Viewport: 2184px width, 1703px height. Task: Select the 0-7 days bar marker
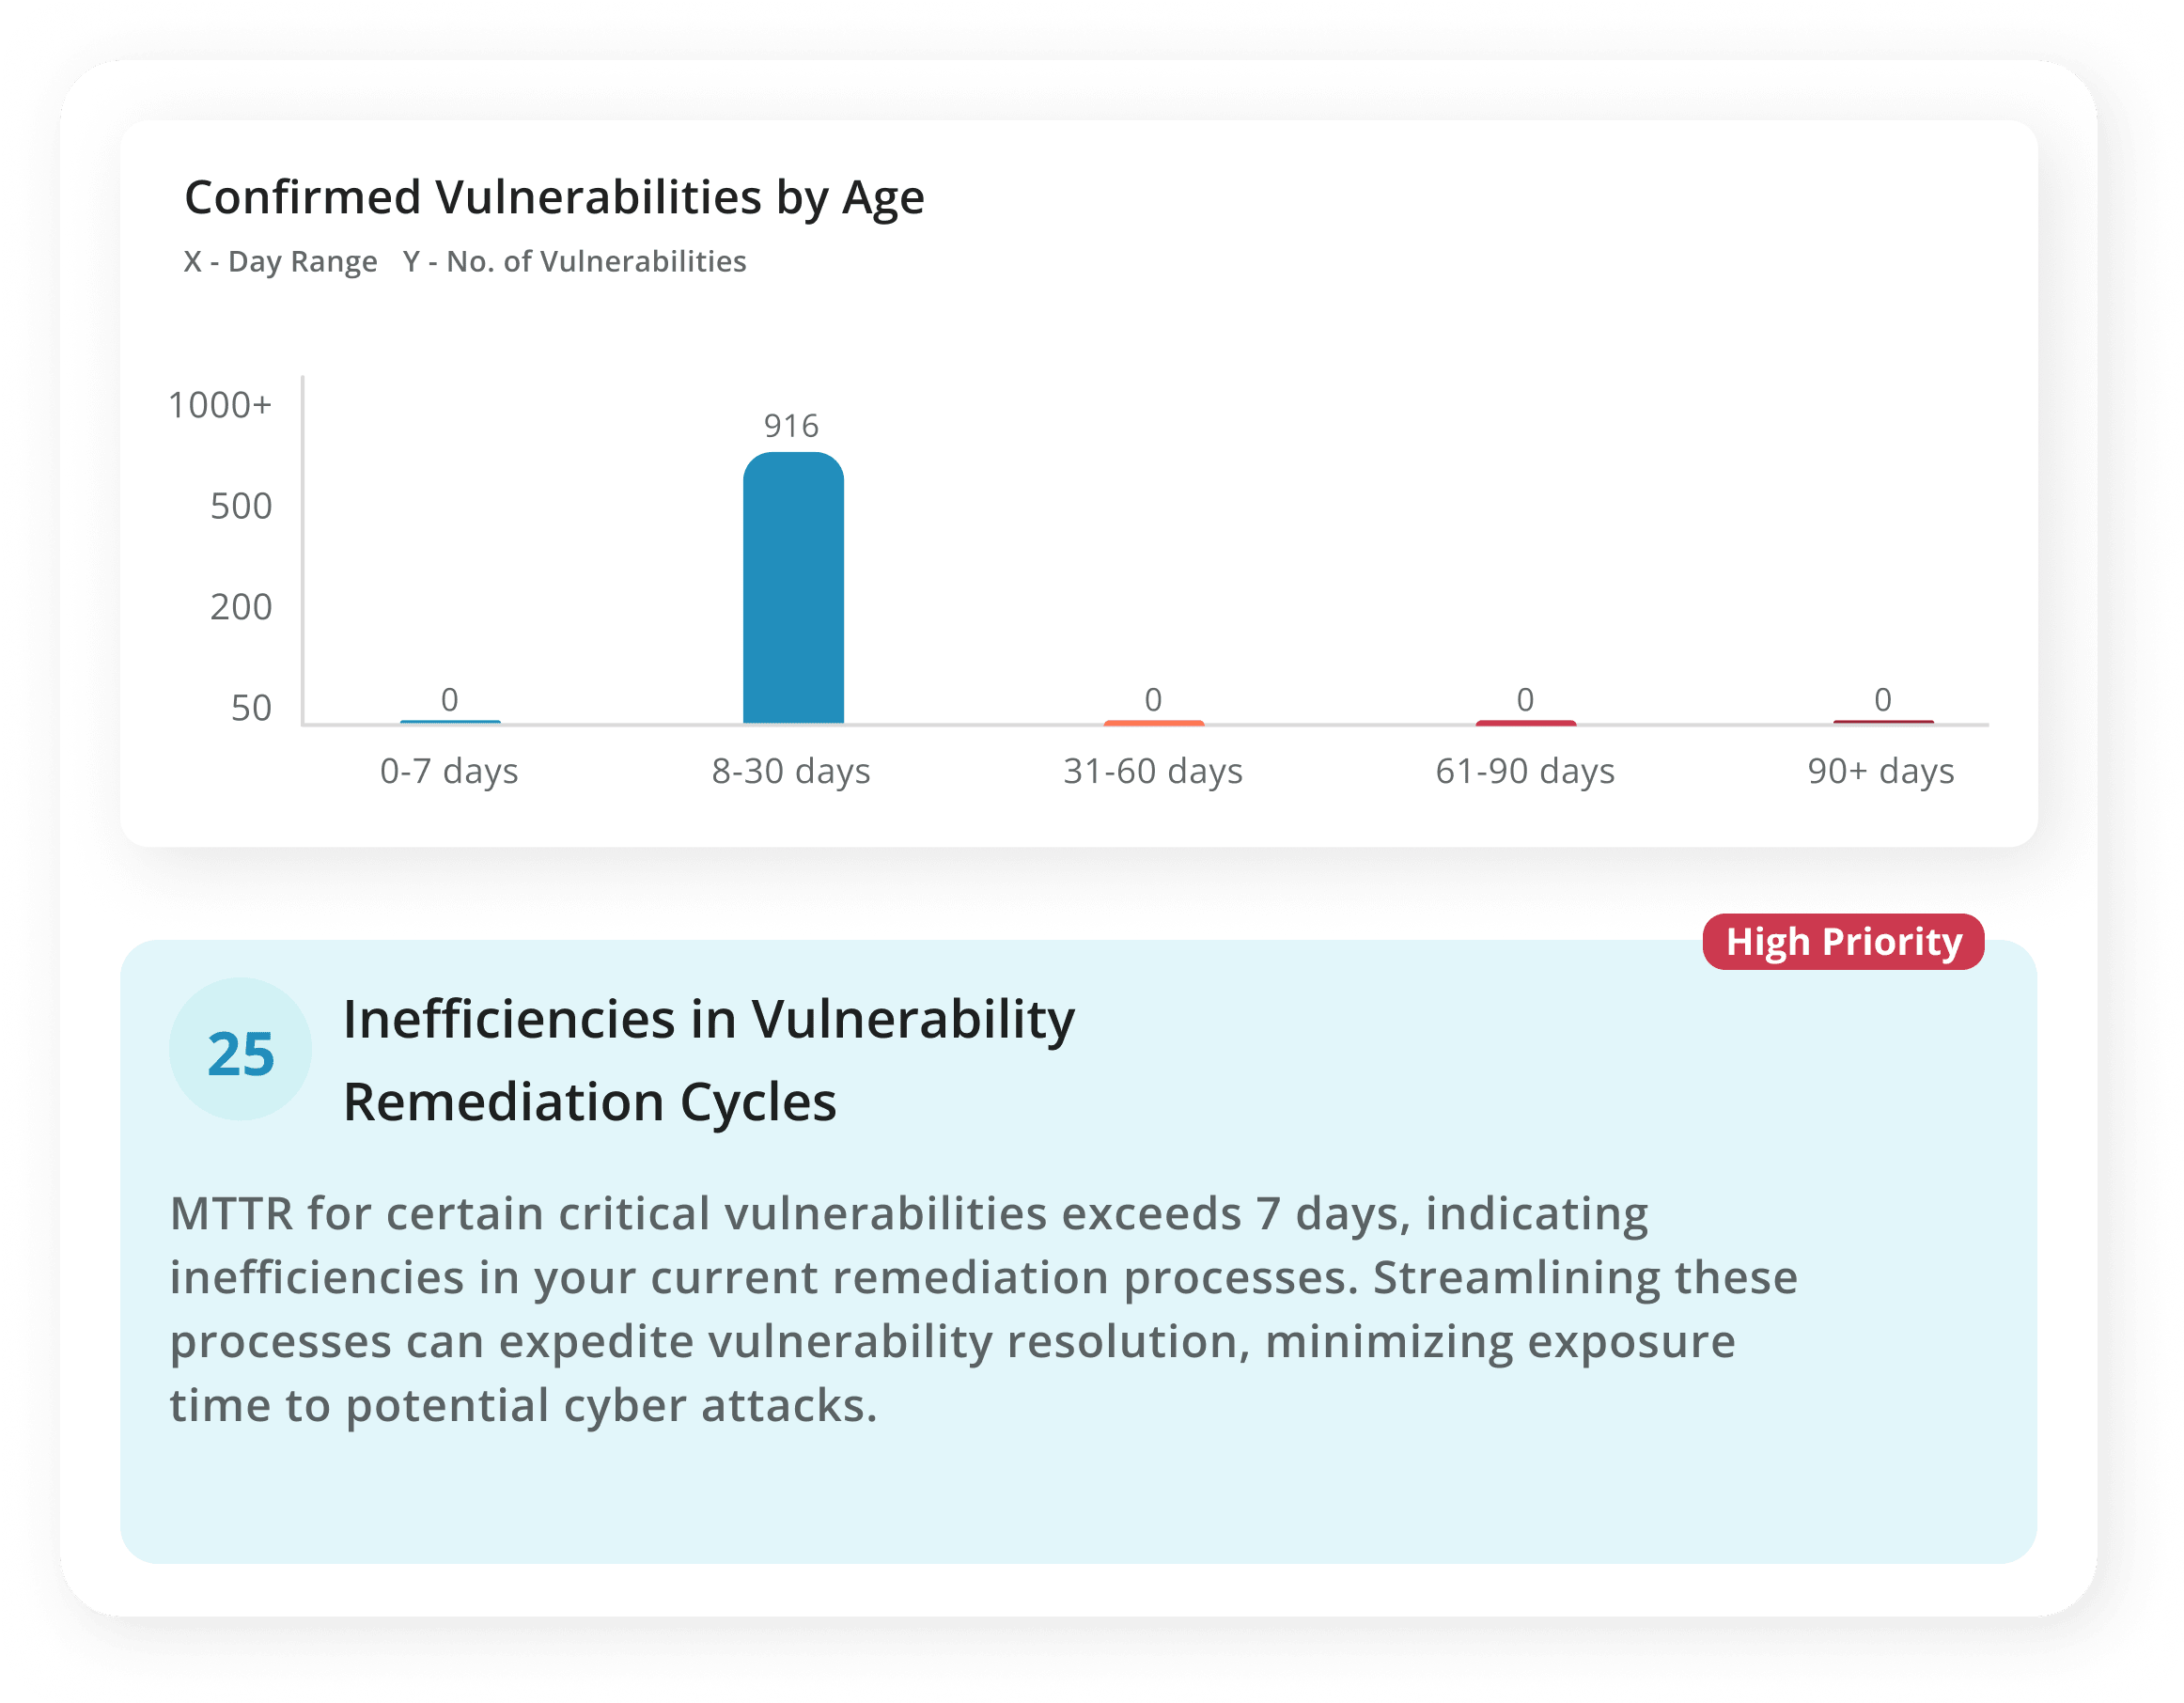pos(450,721)
